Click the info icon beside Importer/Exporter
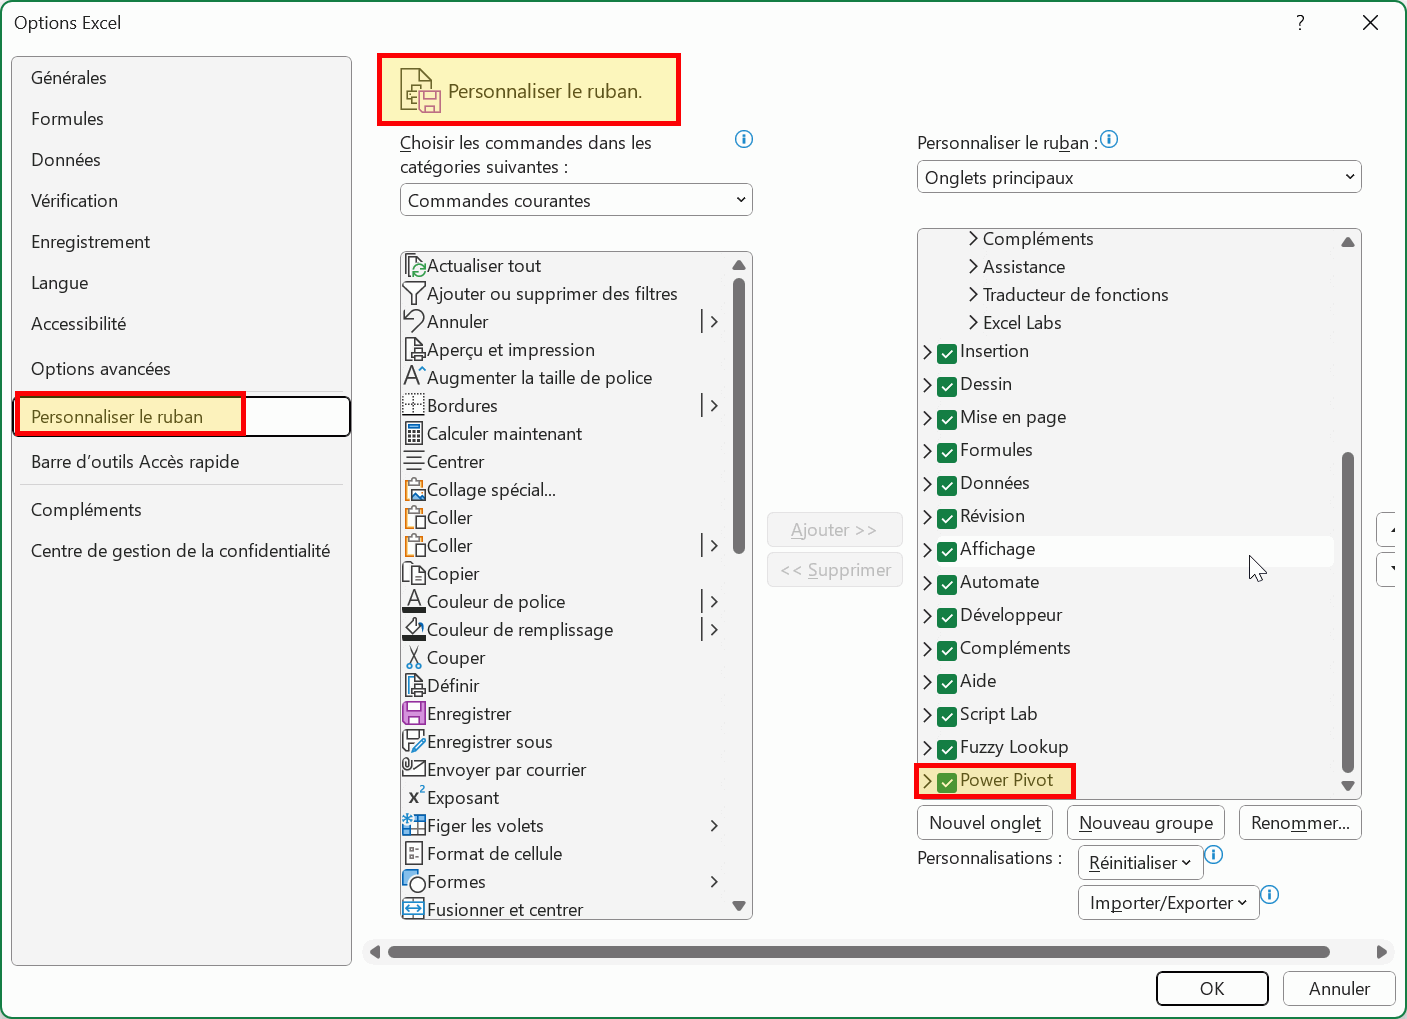The width and height of the screenshot is (1407, 1019). (1270, 895)
